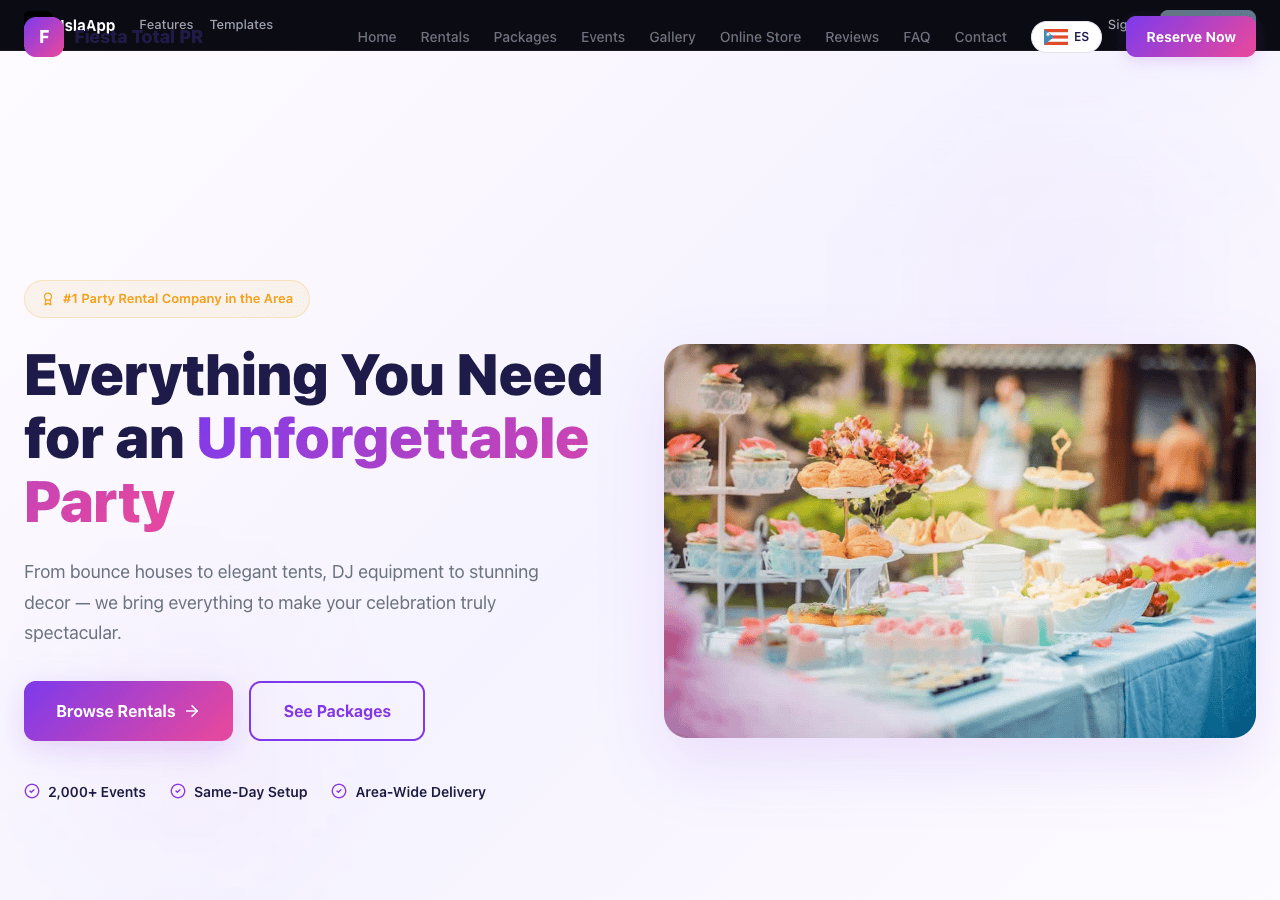Select Events in the navigation bar
The width and height of the screenshot is (1280, 900).
coord(603,37)
